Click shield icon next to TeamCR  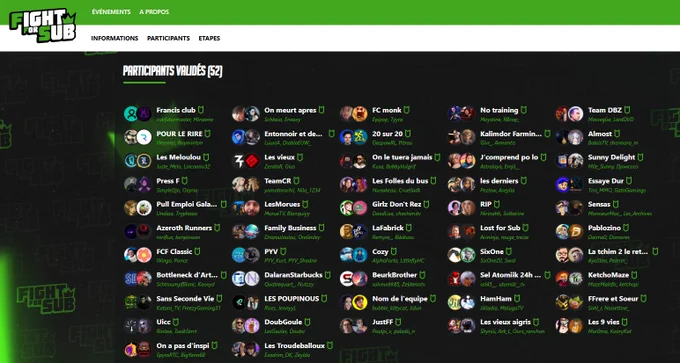296,181
